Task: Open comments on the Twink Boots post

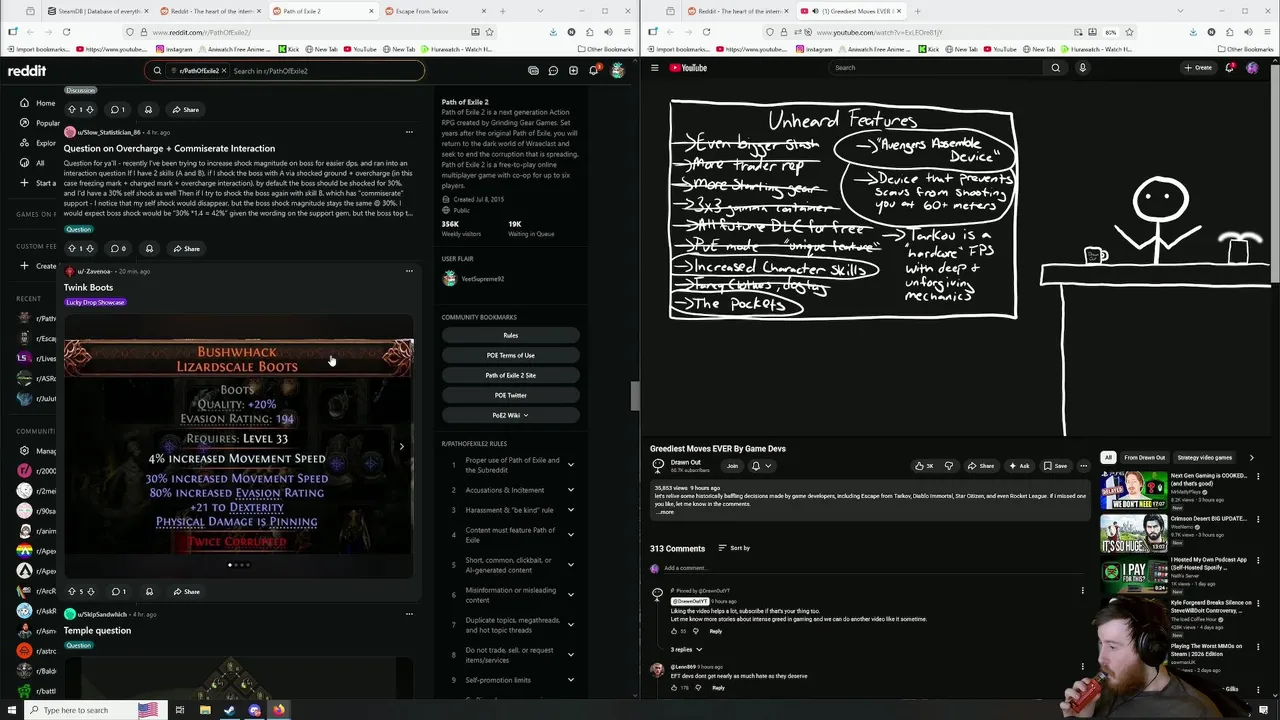Action: (x=117, y=592)
